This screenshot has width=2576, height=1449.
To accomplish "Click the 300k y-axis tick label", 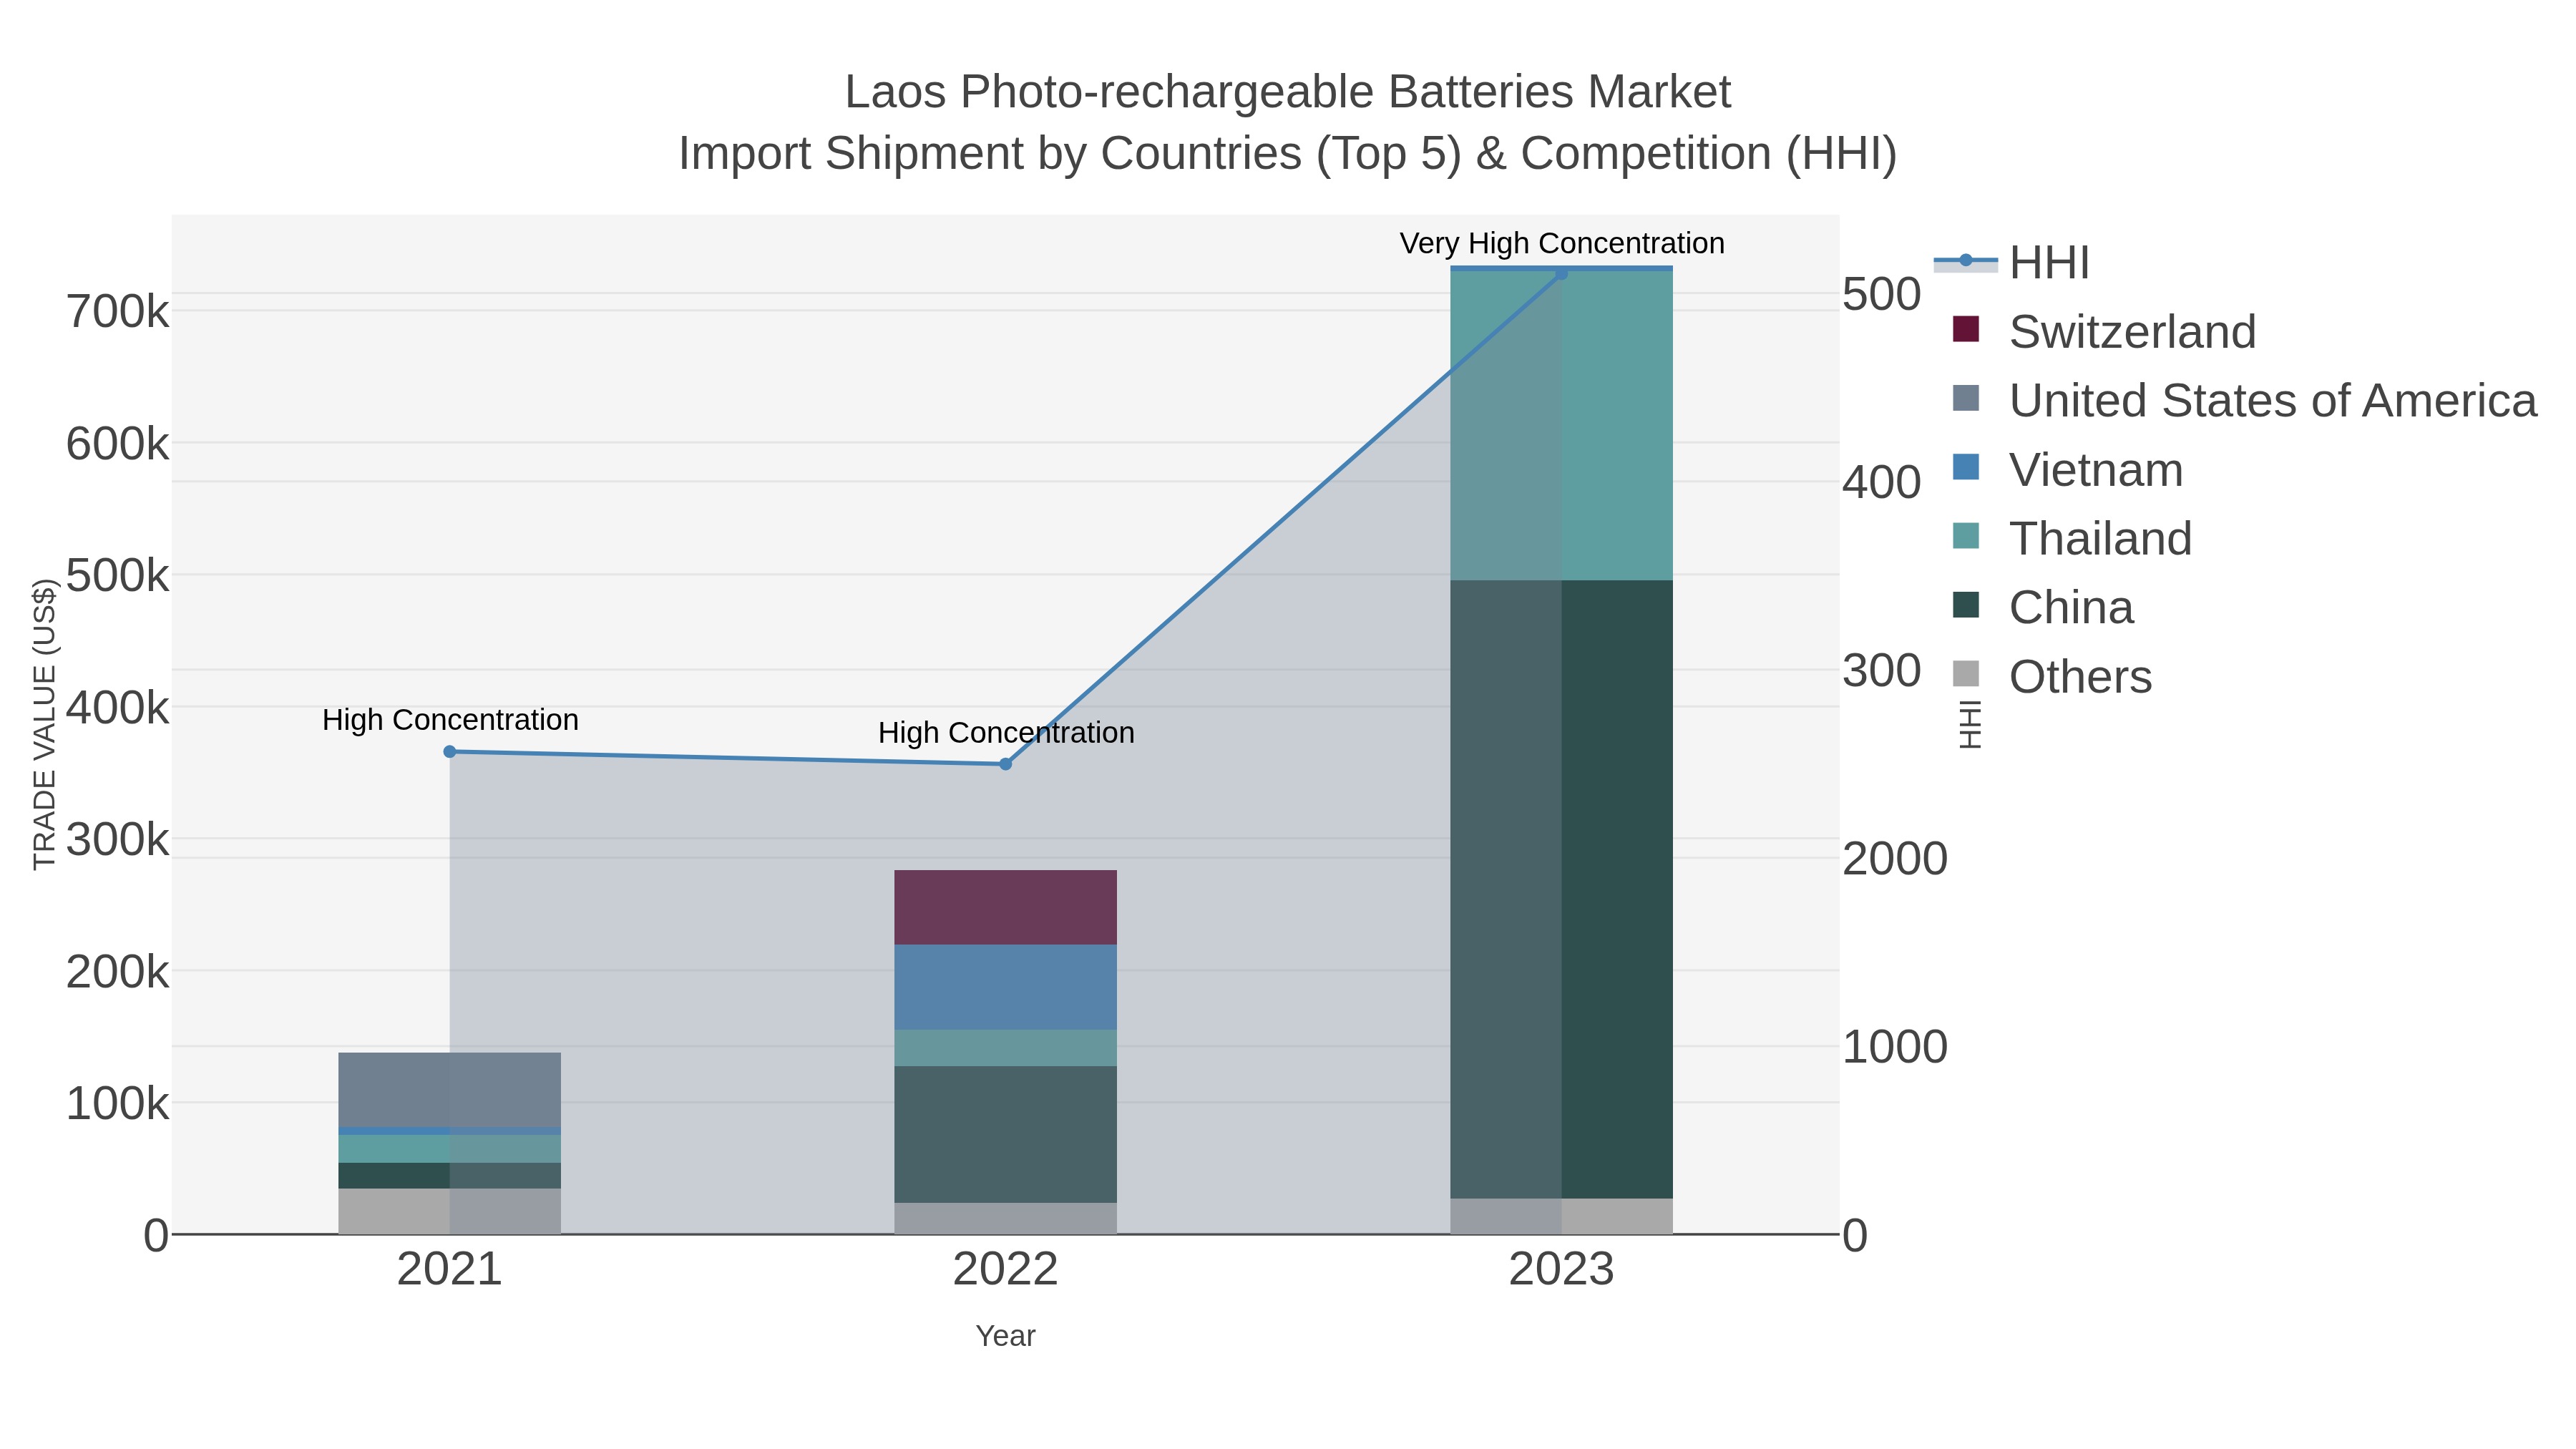I will point(117,840).
